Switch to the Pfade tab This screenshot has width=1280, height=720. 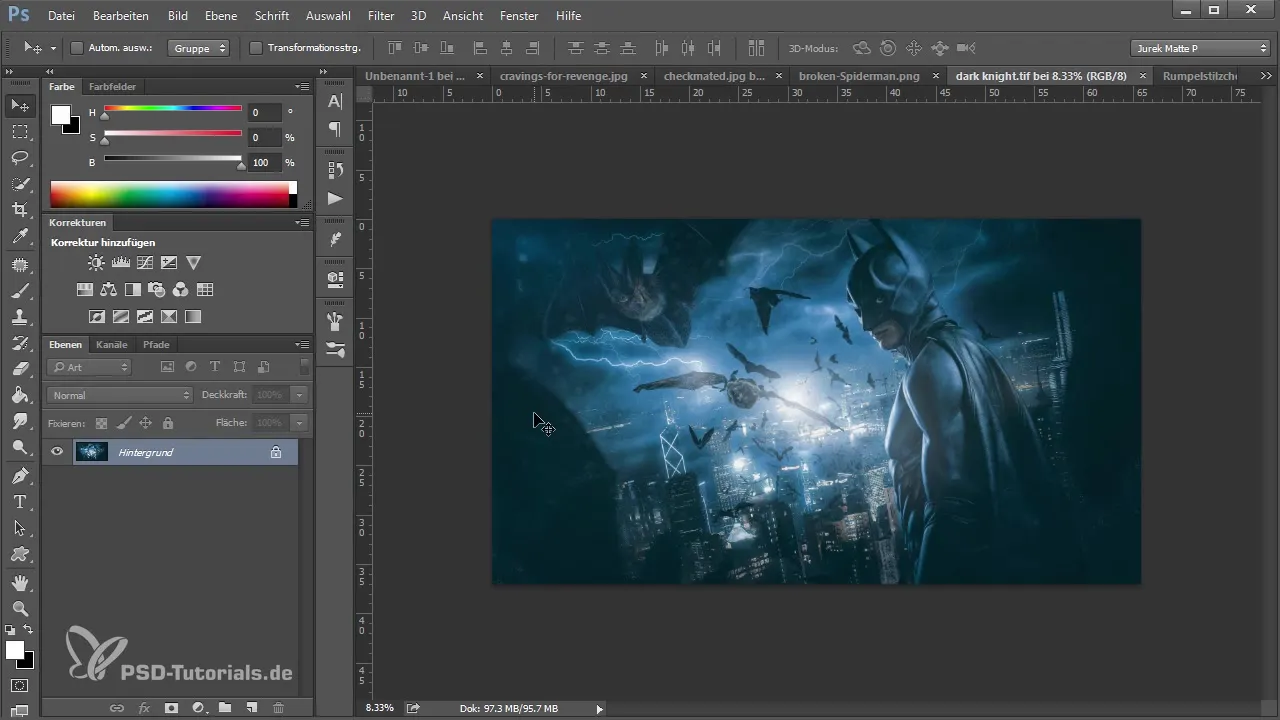pos(156,345)
